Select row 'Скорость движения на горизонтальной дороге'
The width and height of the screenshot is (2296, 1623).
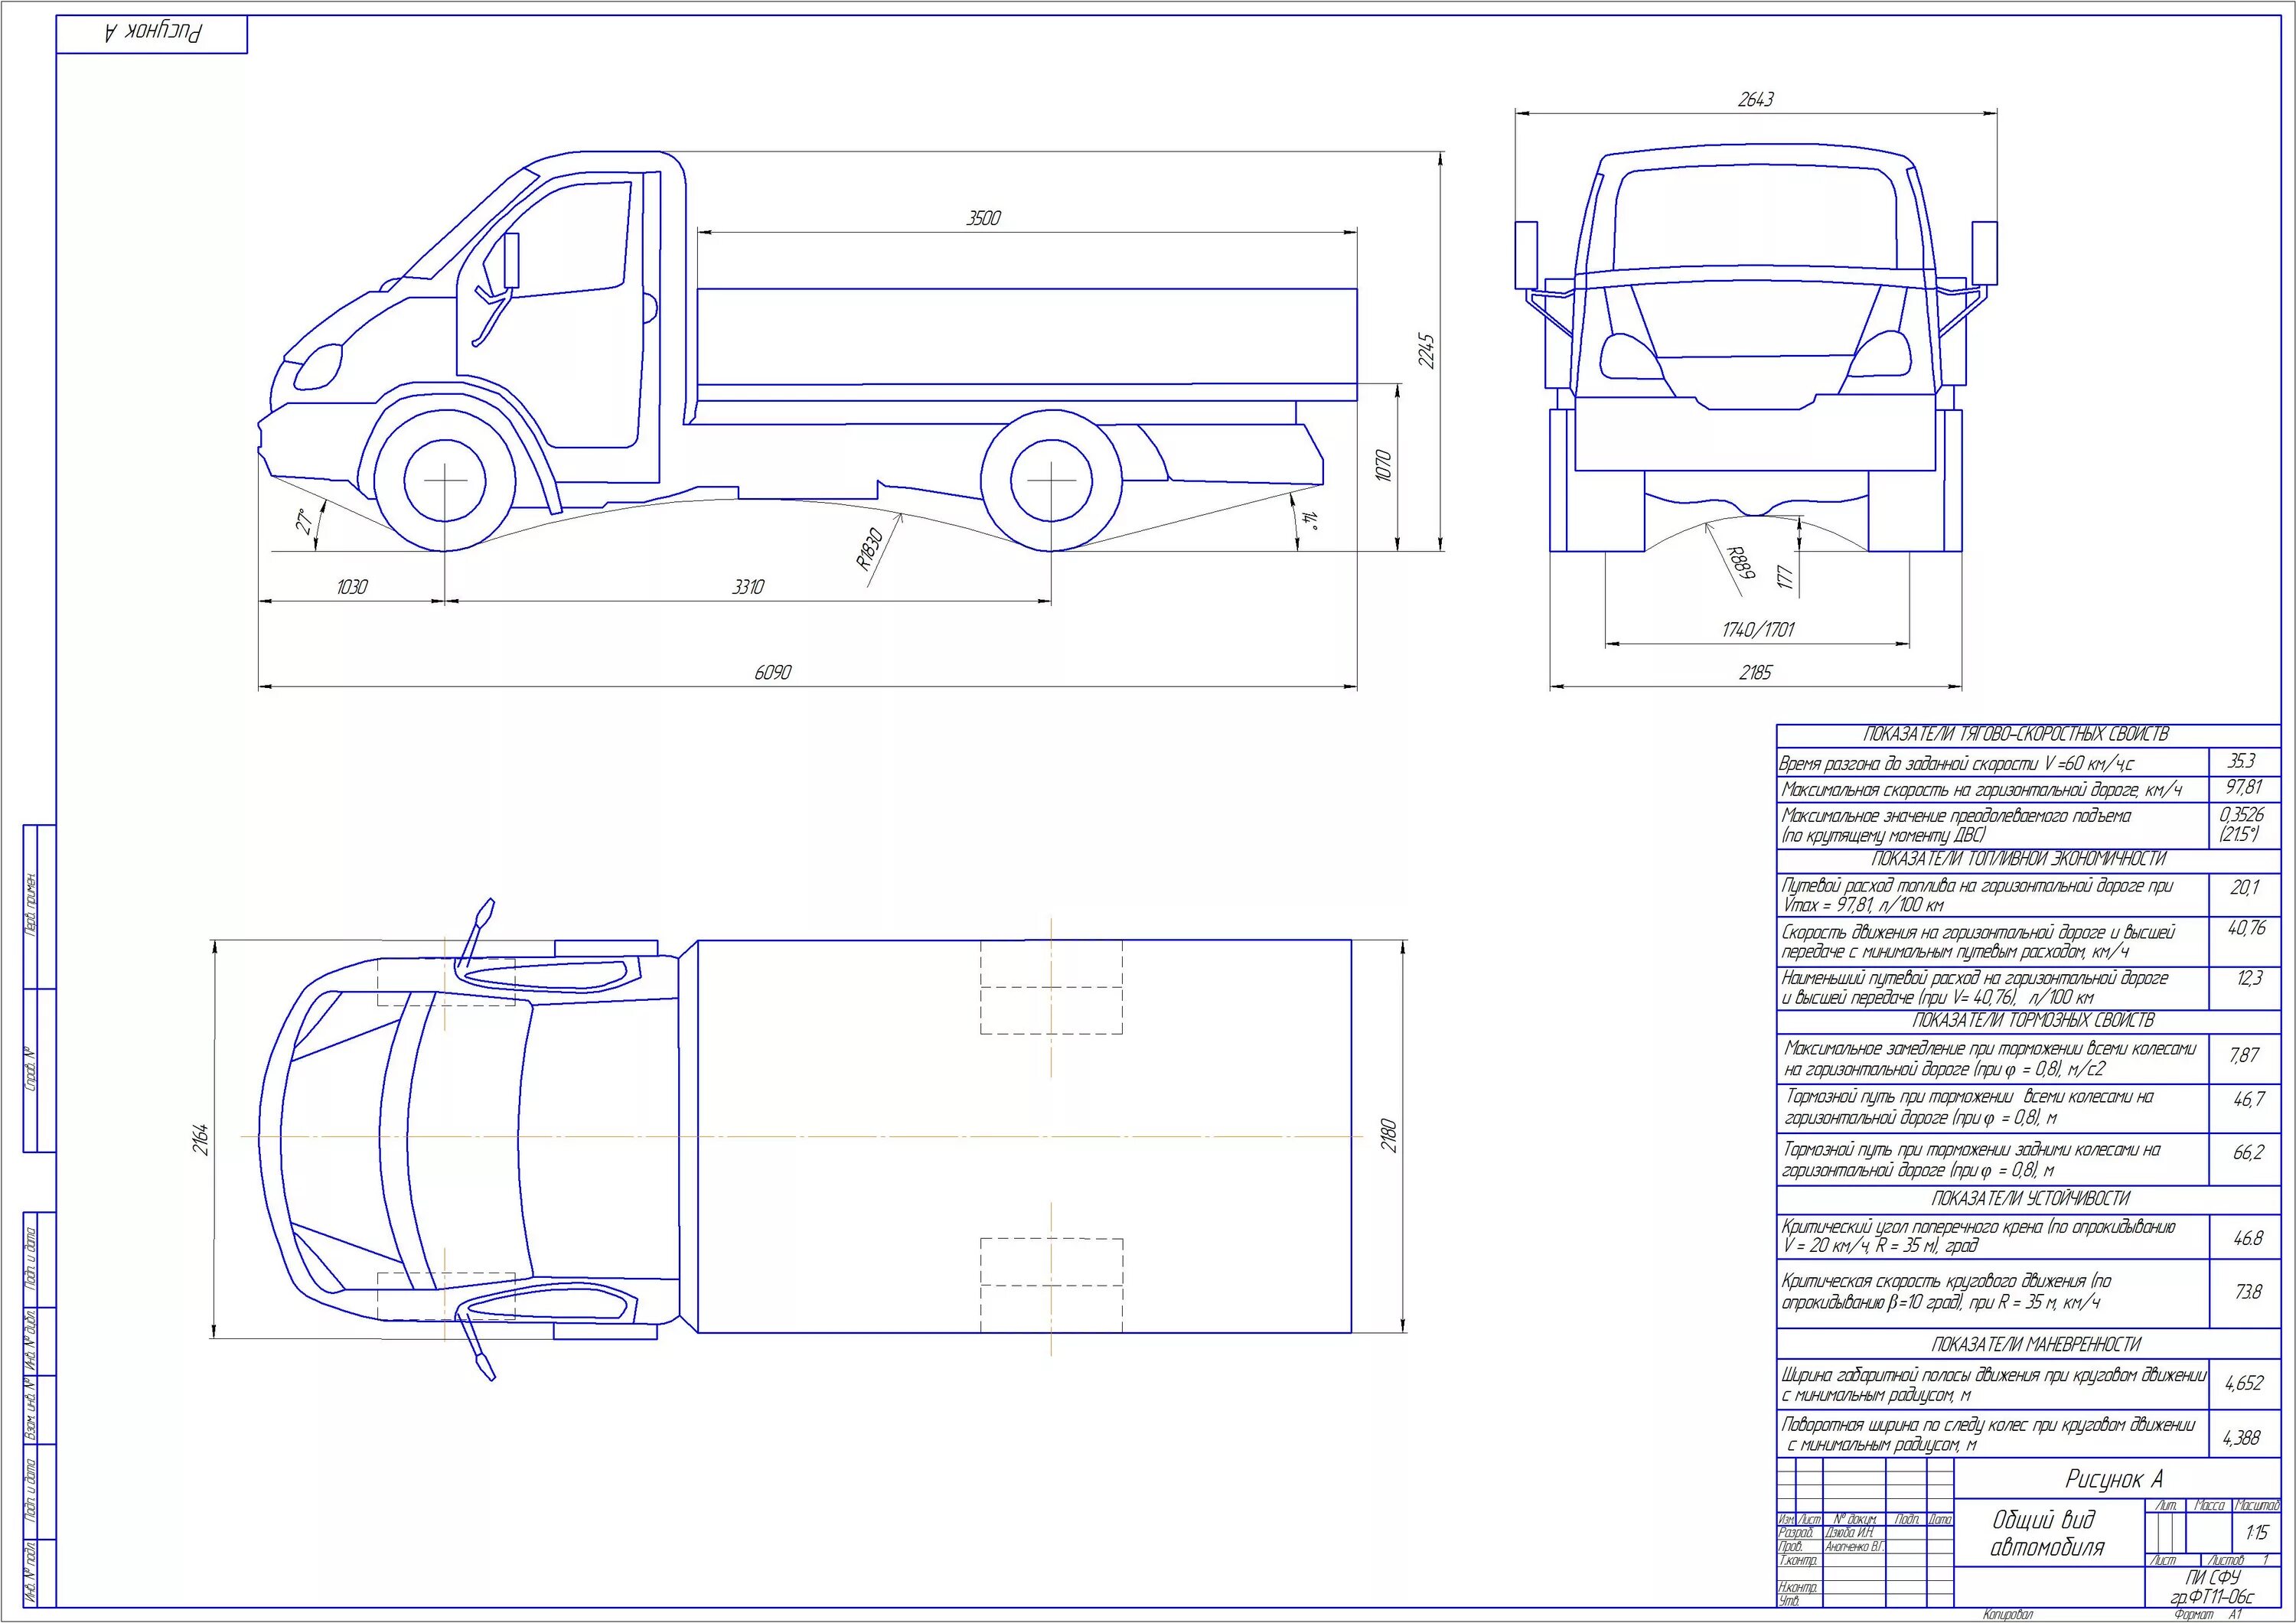pos(1992,942)
